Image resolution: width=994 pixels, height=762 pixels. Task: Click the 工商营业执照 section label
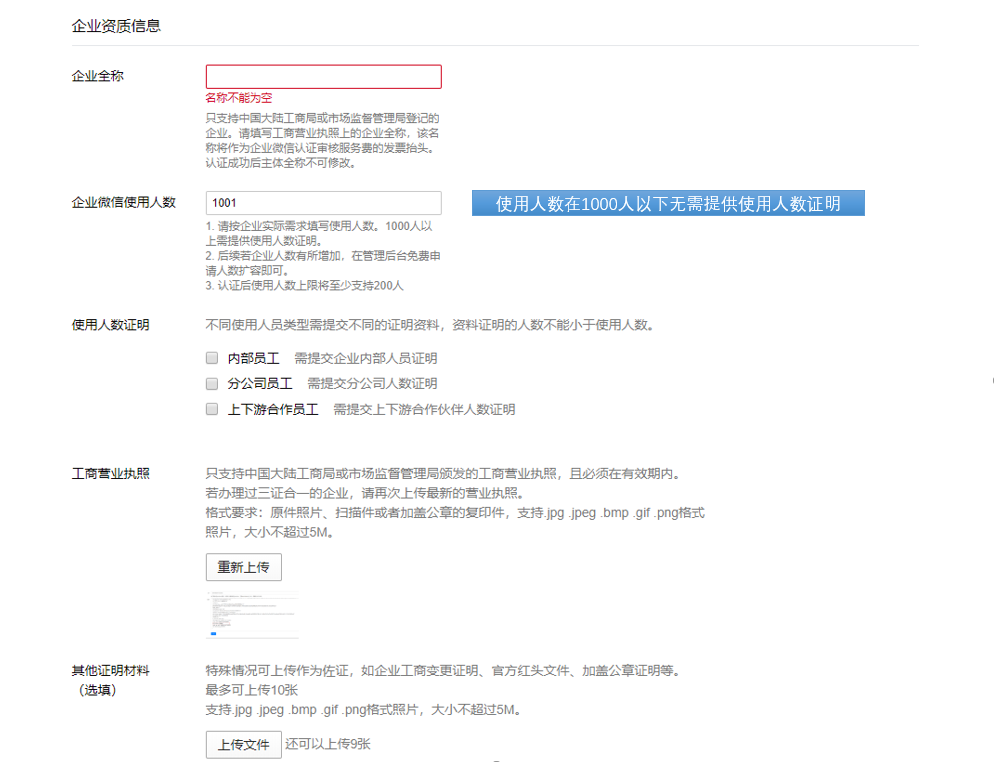(x=111, y=473)
